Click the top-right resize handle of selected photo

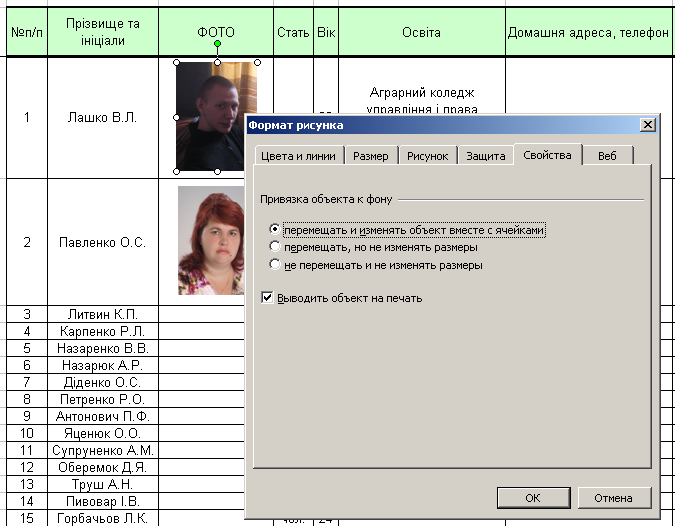point(257,62)
